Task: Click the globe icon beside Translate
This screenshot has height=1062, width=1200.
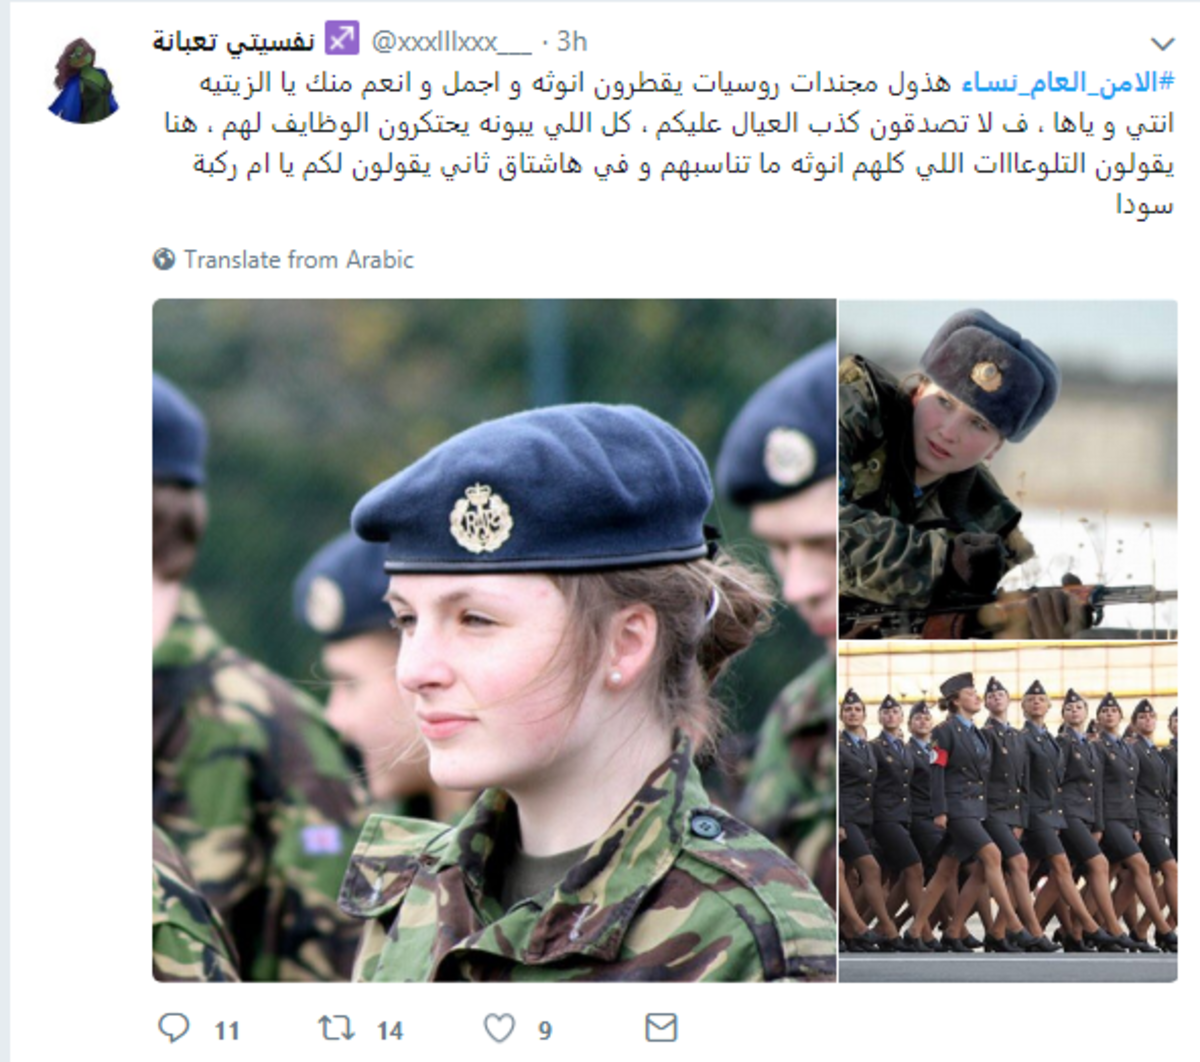Action: pos(164,260)
